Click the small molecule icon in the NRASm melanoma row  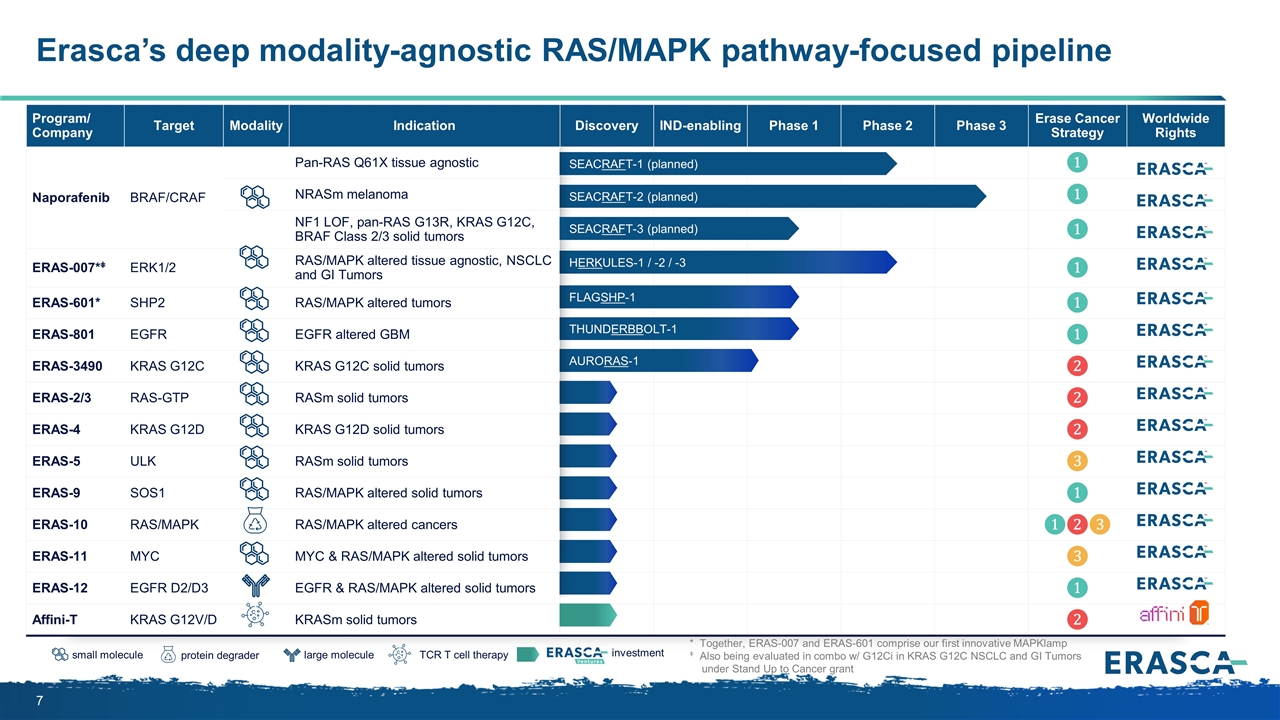coord(256,197)
